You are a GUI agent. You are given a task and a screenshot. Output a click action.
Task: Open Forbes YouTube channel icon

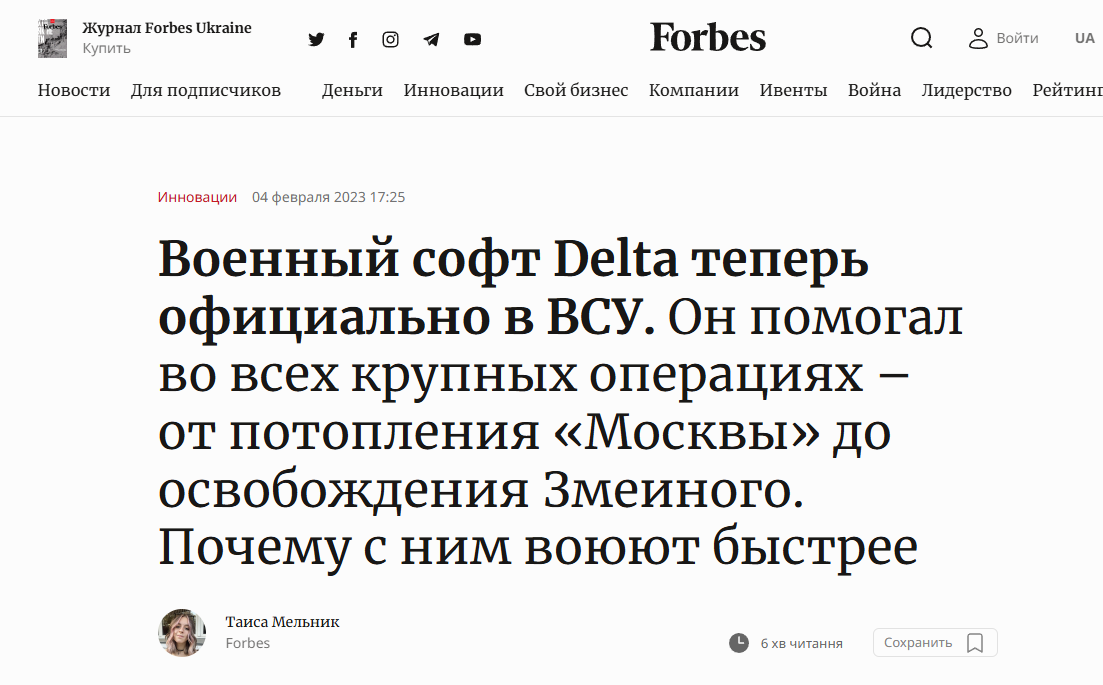click(473, 39)
